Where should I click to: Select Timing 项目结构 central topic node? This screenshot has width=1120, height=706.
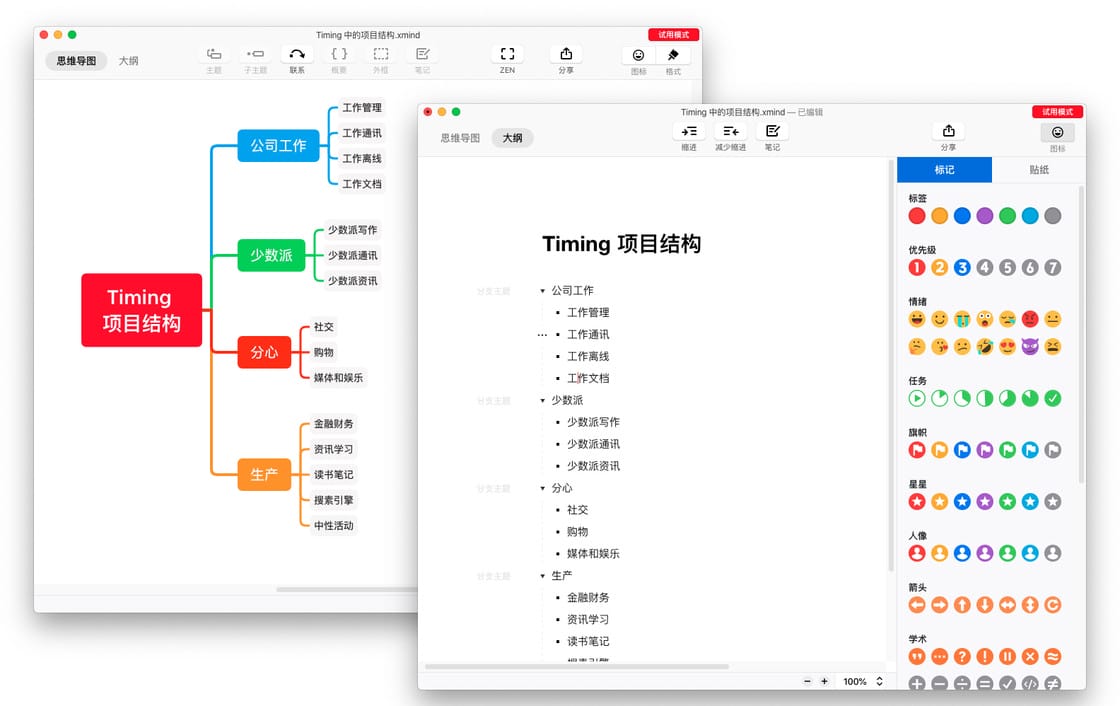(141, 310)
